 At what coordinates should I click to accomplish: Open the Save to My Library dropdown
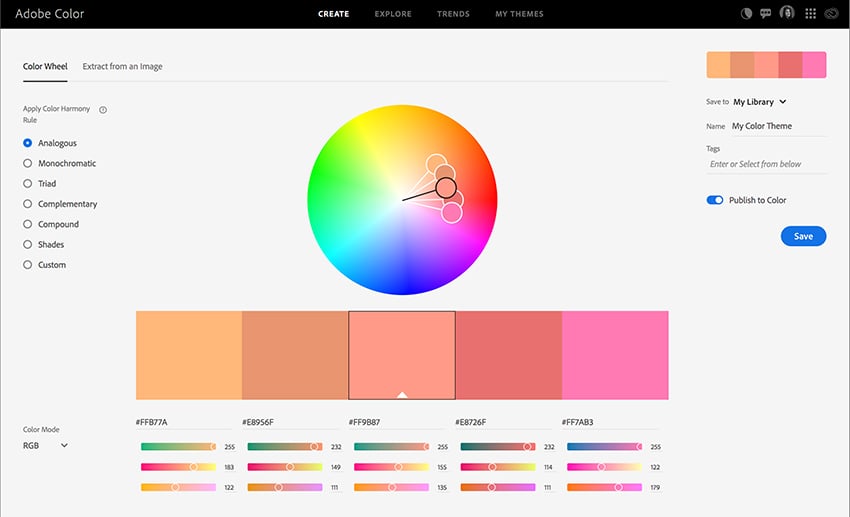coord(759,102)
